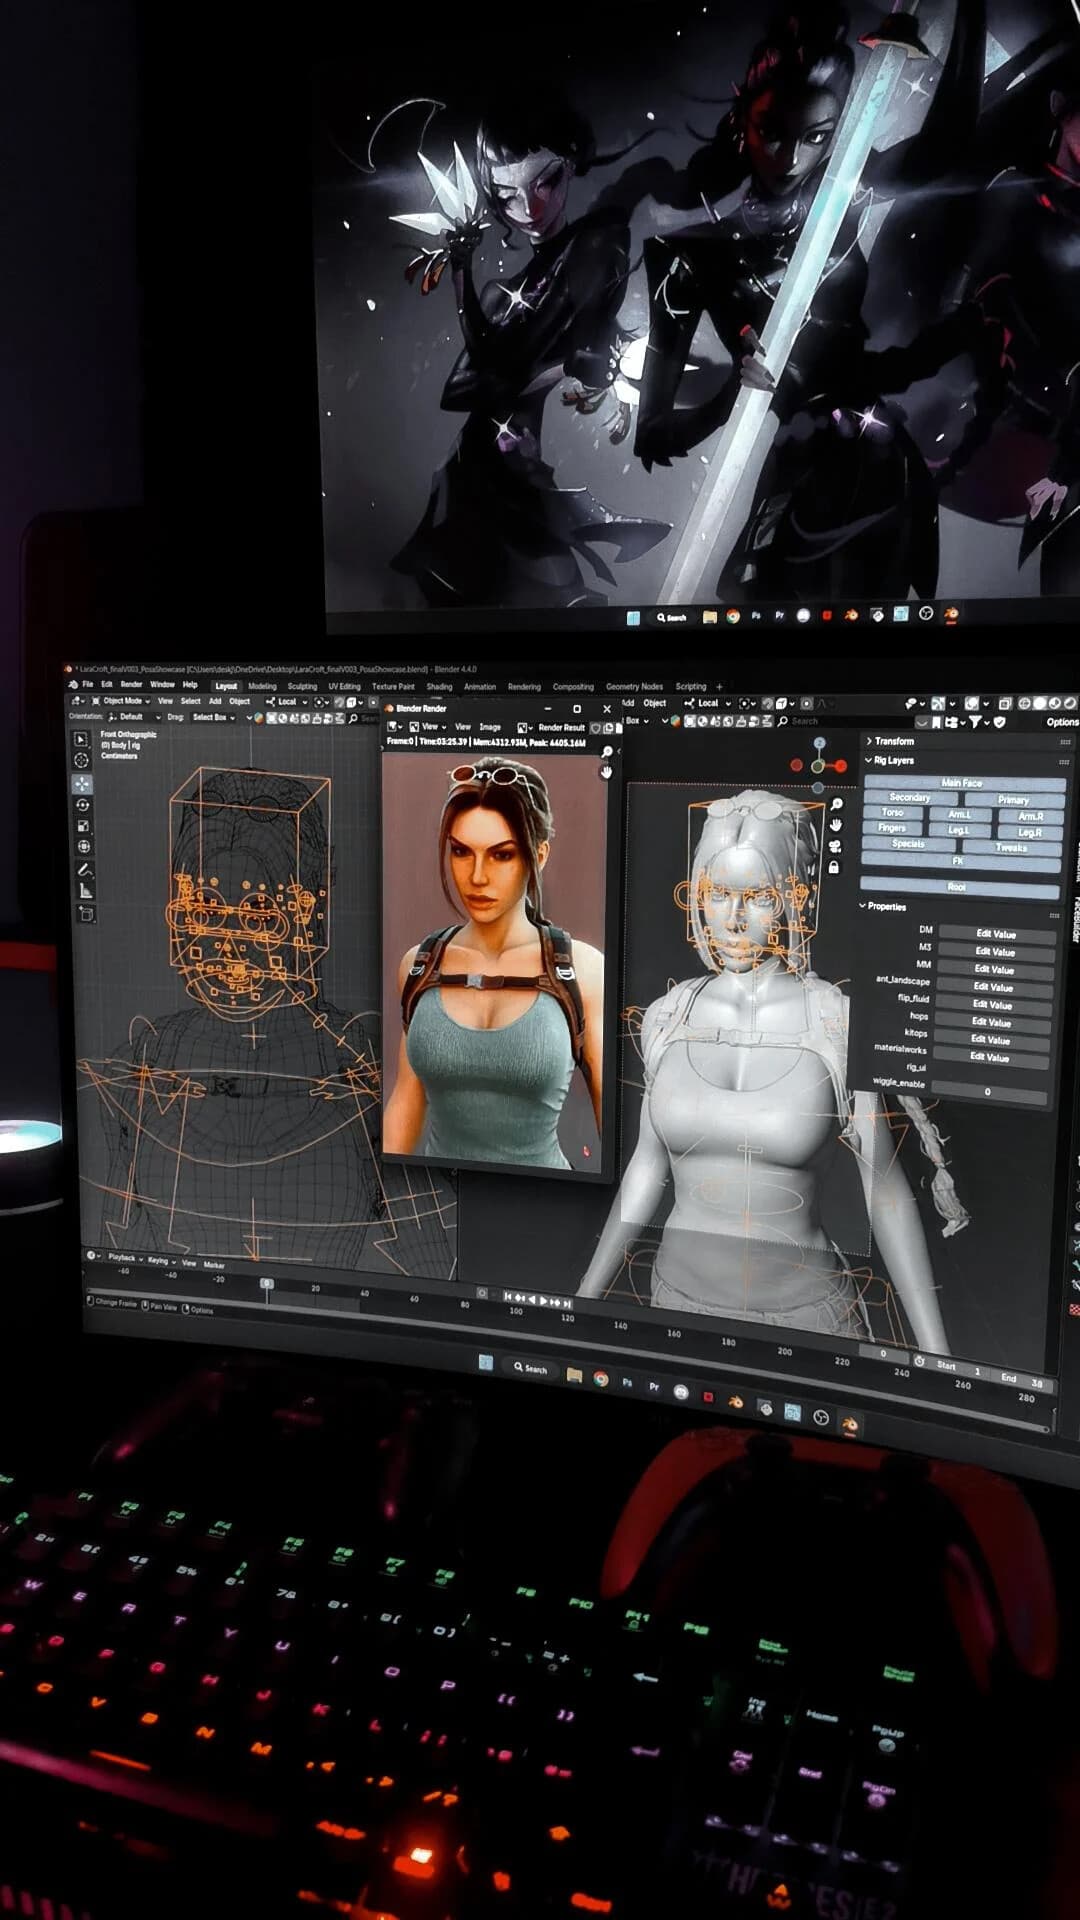Click Edit Value for hops property
This screenshot has height=1920, width=1080.
tap(991, 1022)
